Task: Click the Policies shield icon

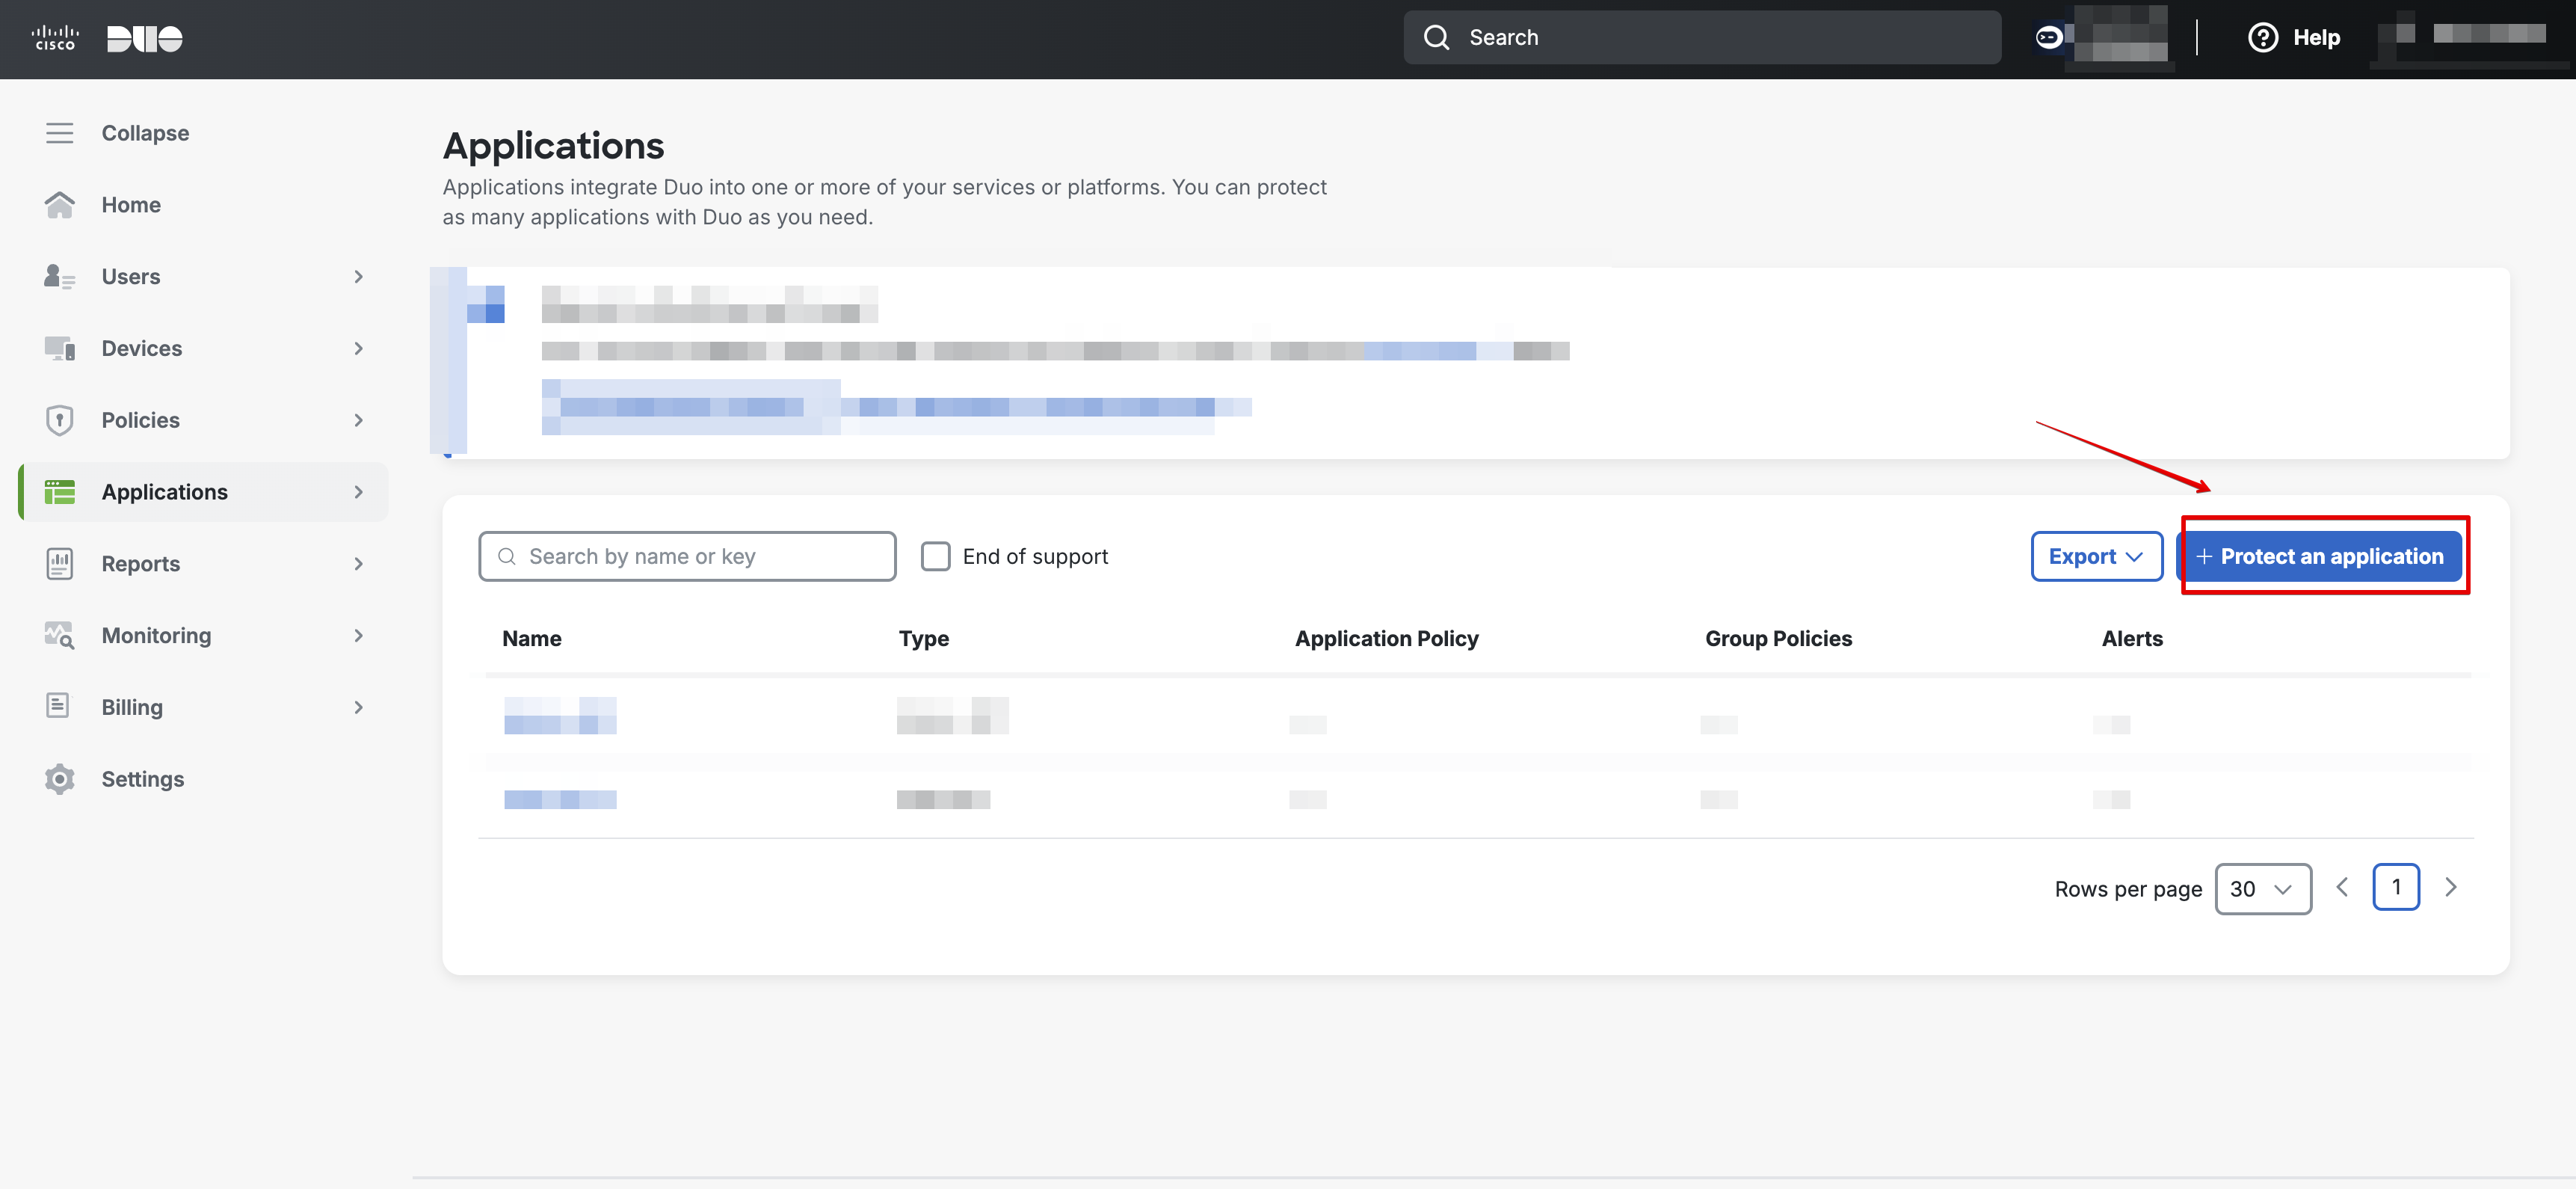Action: point(59,420)
